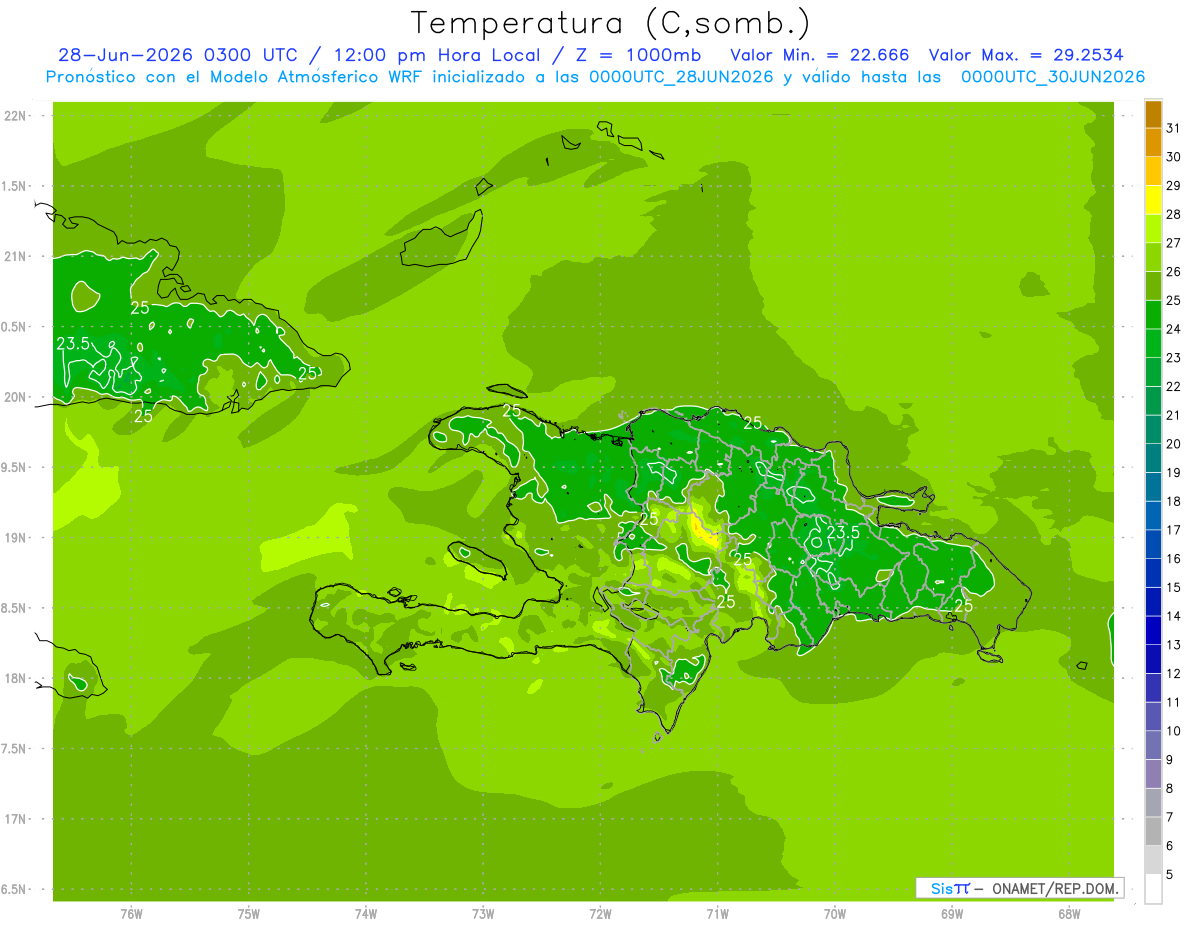The width and height of the screenshot is (1200, 927).
Task: Click the '20' color scale value
Action: (x=1174, y=444)
